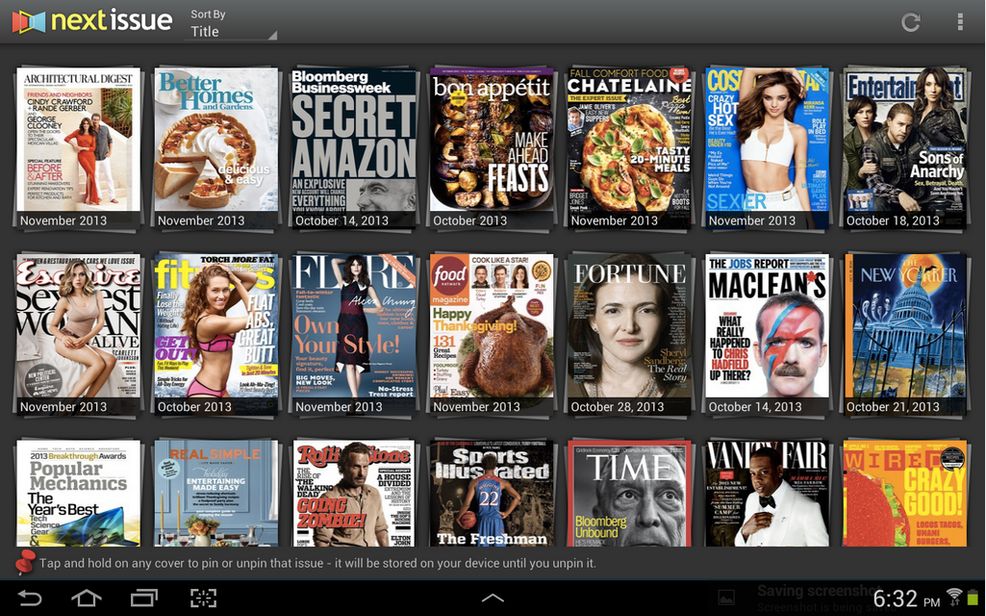Viewport: 986px width, 616px height.
Task: Open the Chatelaine November issue
Action: click(629, 148)
